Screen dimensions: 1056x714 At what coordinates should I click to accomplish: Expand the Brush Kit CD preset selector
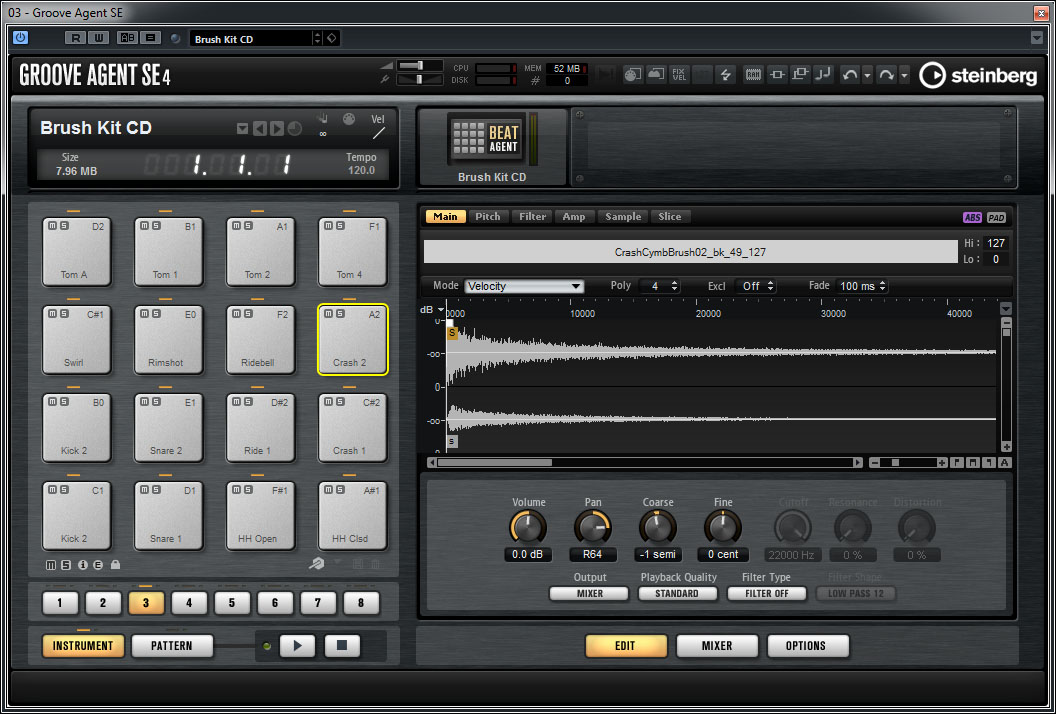point(242,129)
